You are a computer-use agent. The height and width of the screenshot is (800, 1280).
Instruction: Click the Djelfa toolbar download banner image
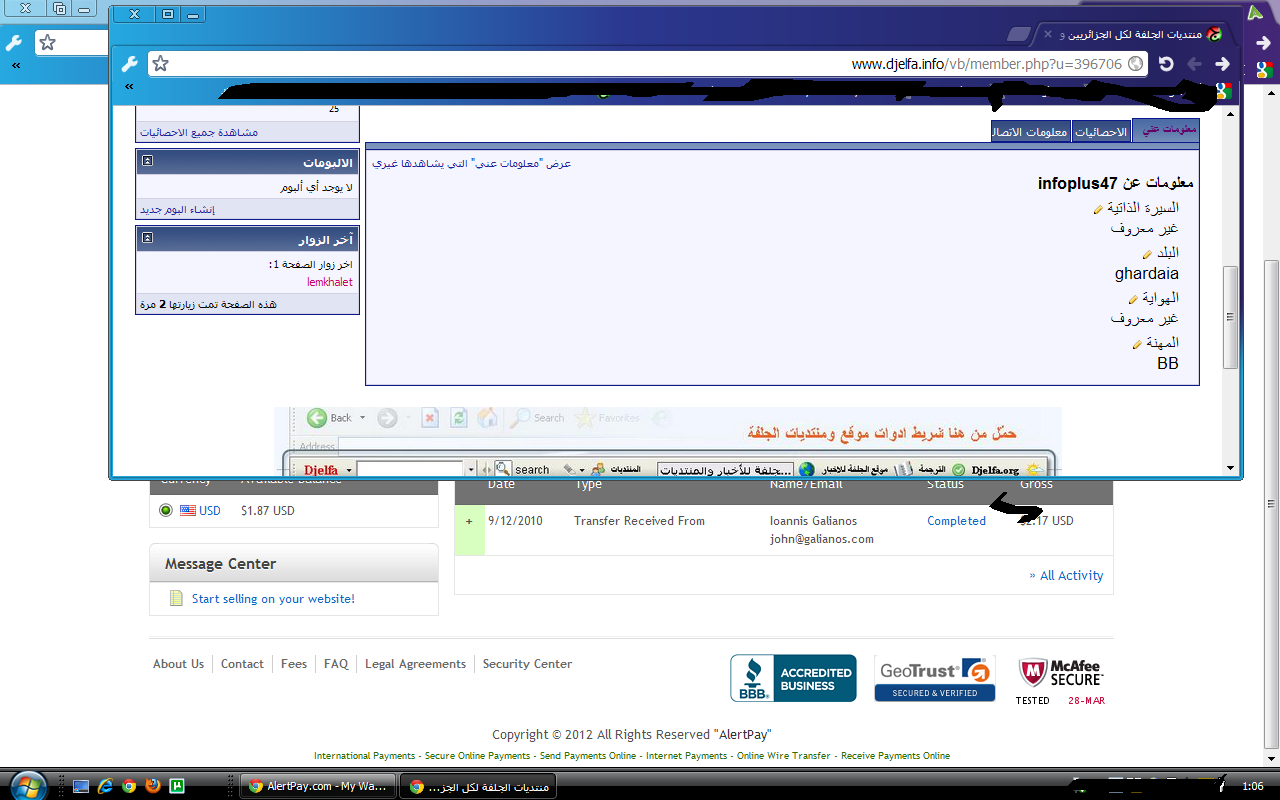(668, 441)
